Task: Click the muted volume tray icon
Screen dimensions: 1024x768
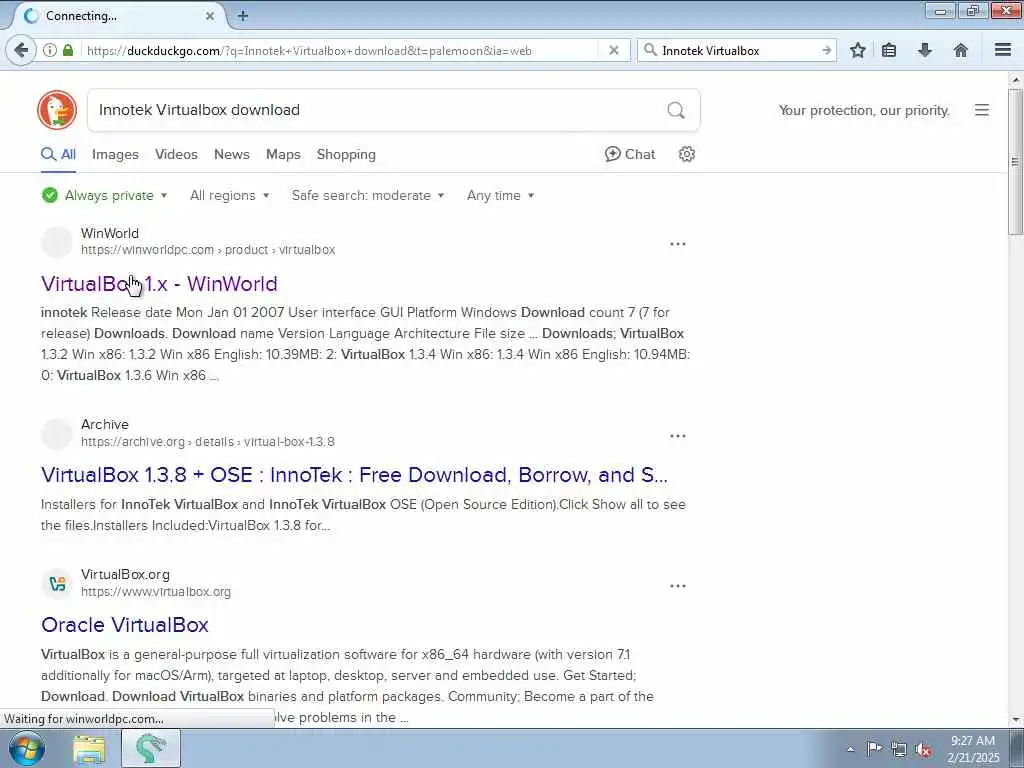Action: (923, 750)
